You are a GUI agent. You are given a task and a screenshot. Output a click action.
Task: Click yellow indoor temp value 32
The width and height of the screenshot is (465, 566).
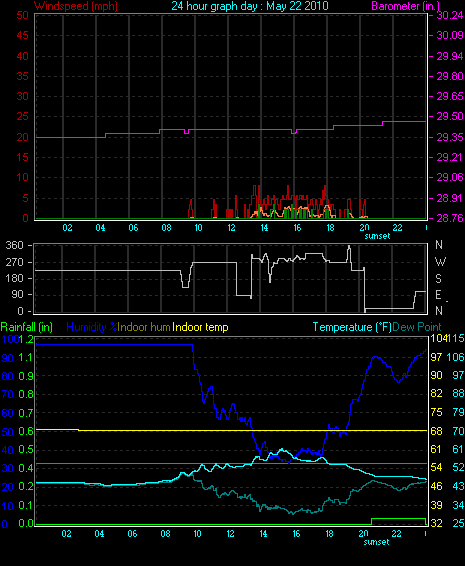click(x=436, y=523)
